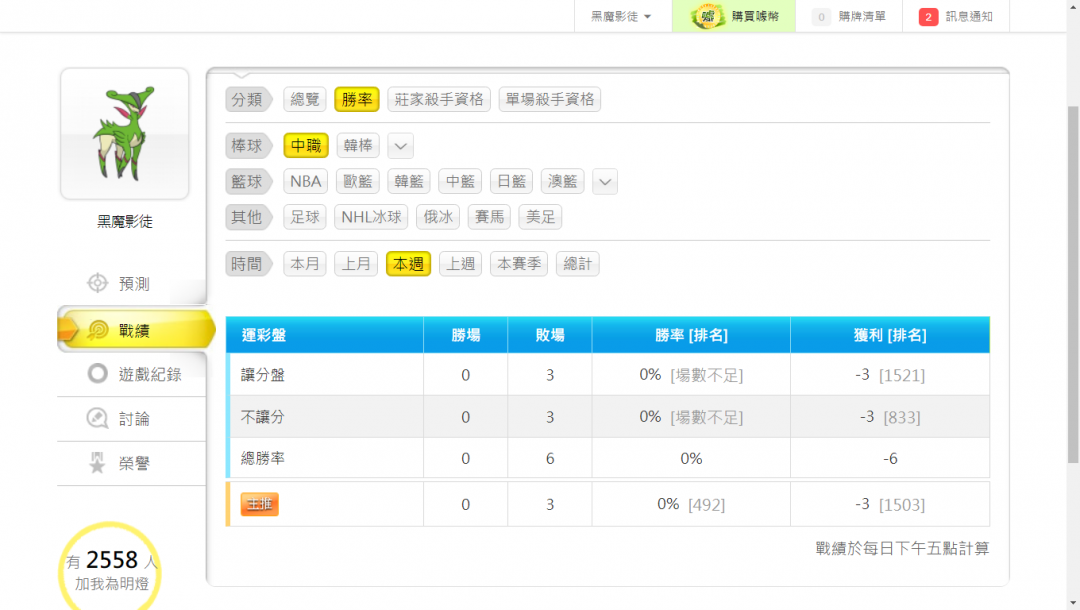The height and width of the screenshot is (610, 1080).
Task: Switch time range to 本月
Action: (305, 264)
